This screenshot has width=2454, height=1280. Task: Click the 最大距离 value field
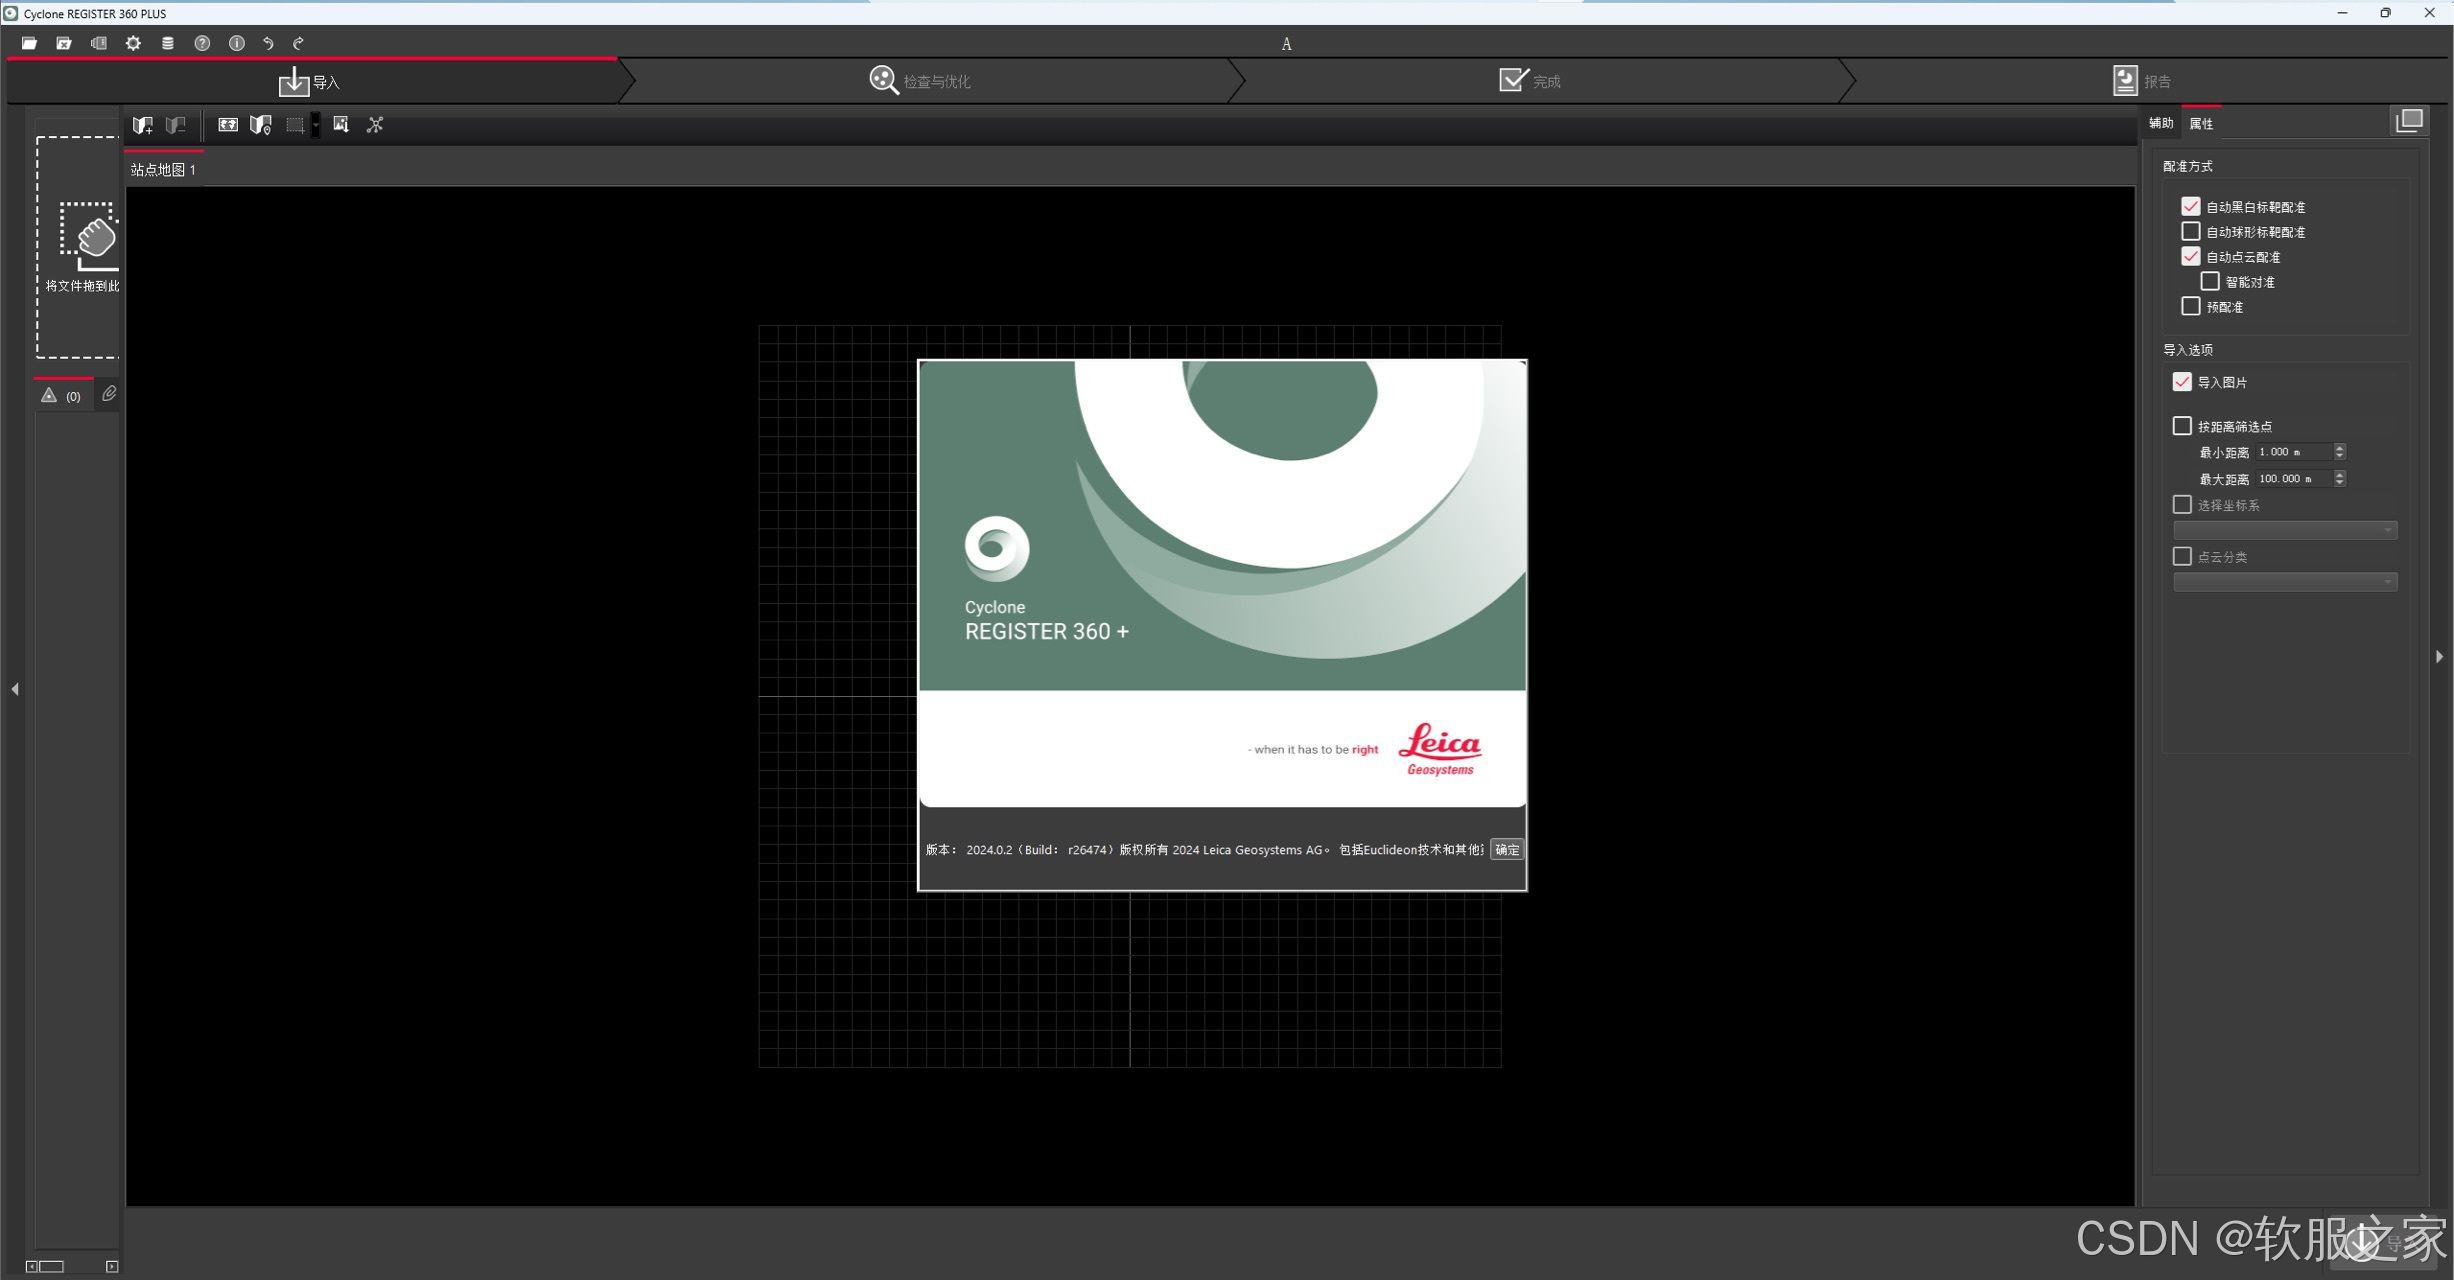coord(2295,479)
